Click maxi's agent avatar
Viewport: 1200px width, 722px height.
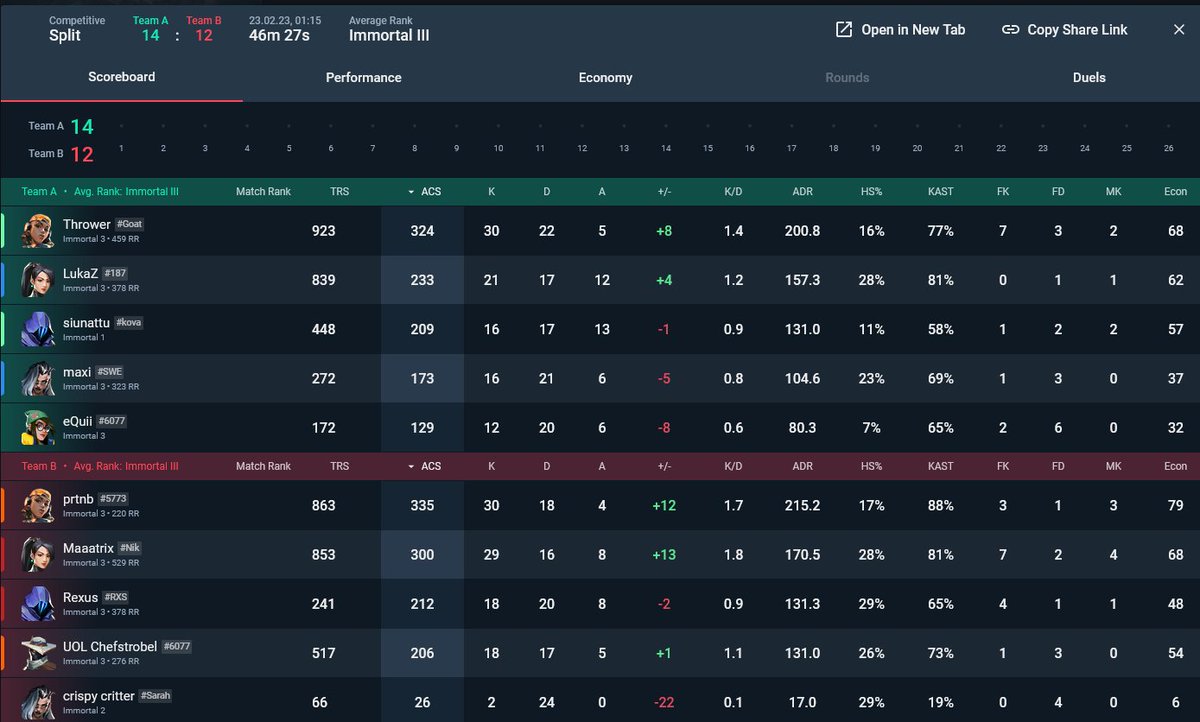[x=38, y=379]
